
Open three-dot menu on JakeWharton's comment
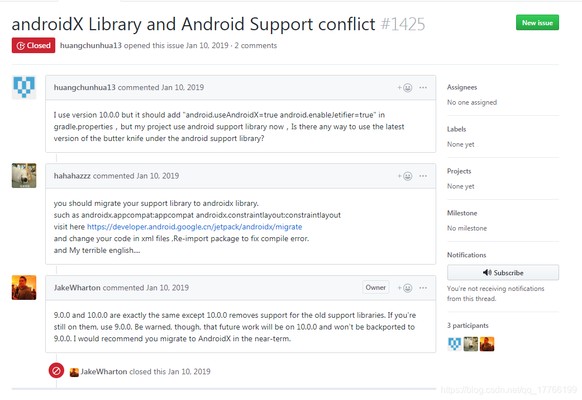pyautogui.click(x=423, y=288)
